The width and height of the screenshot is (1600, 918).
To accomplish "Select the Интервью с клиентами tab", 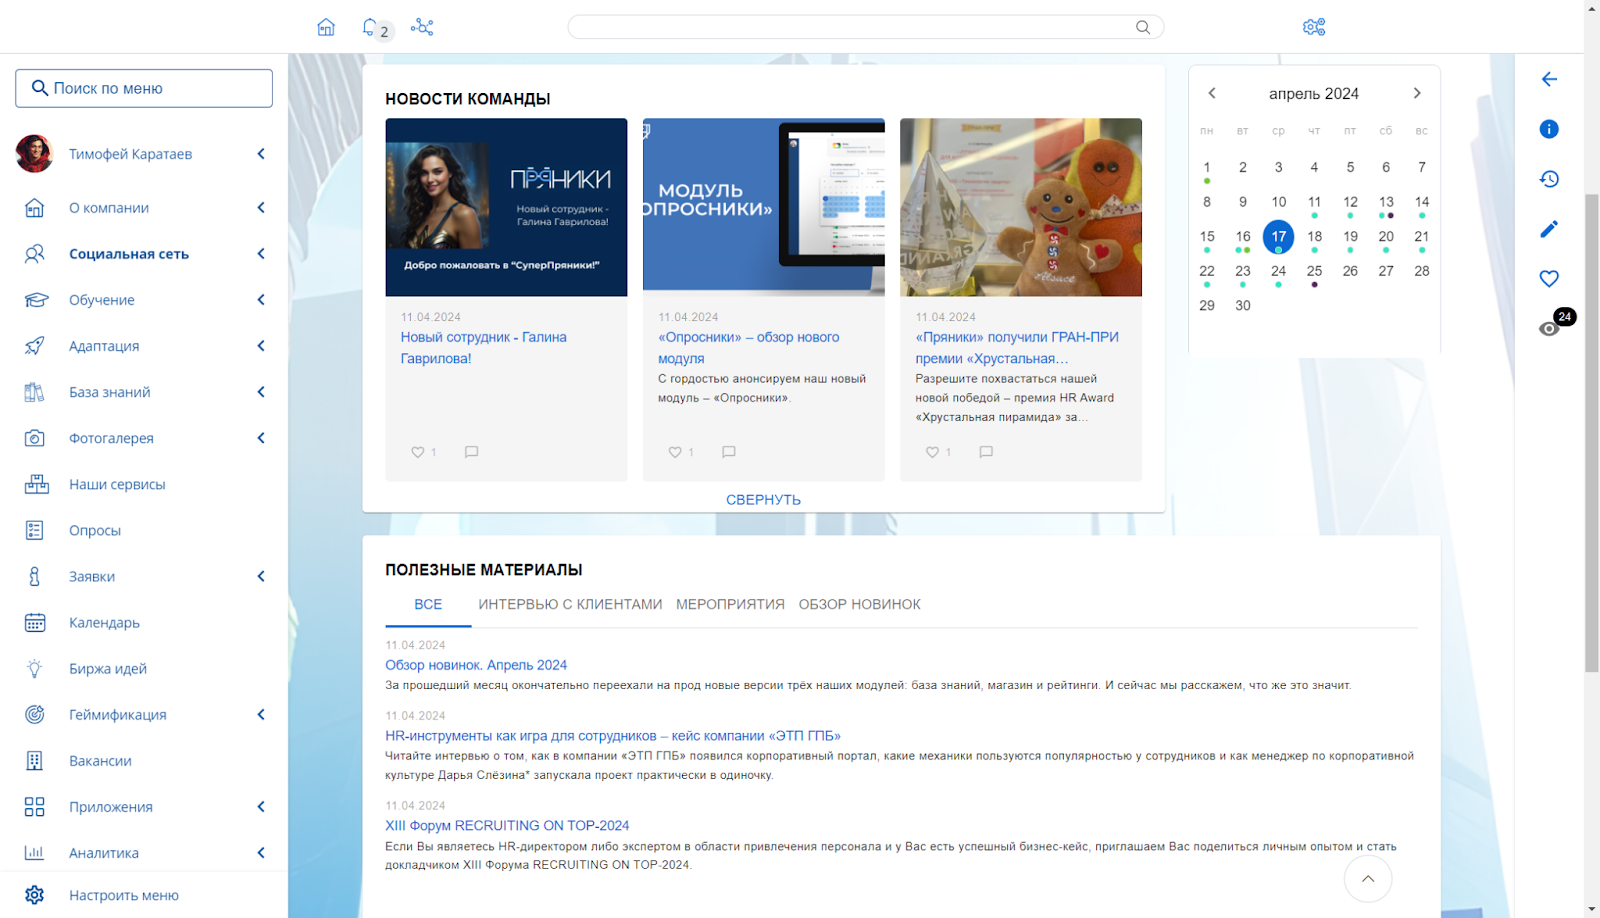I will coord(570,604).
